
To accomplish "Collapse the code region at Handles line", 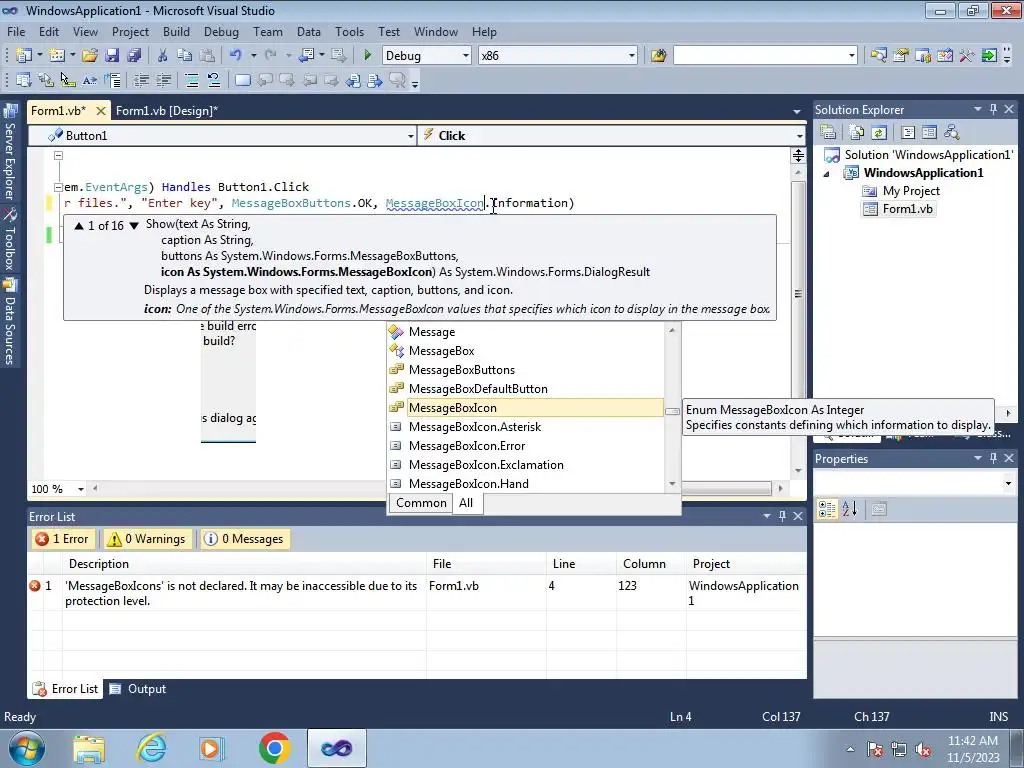I will [58, 187].
